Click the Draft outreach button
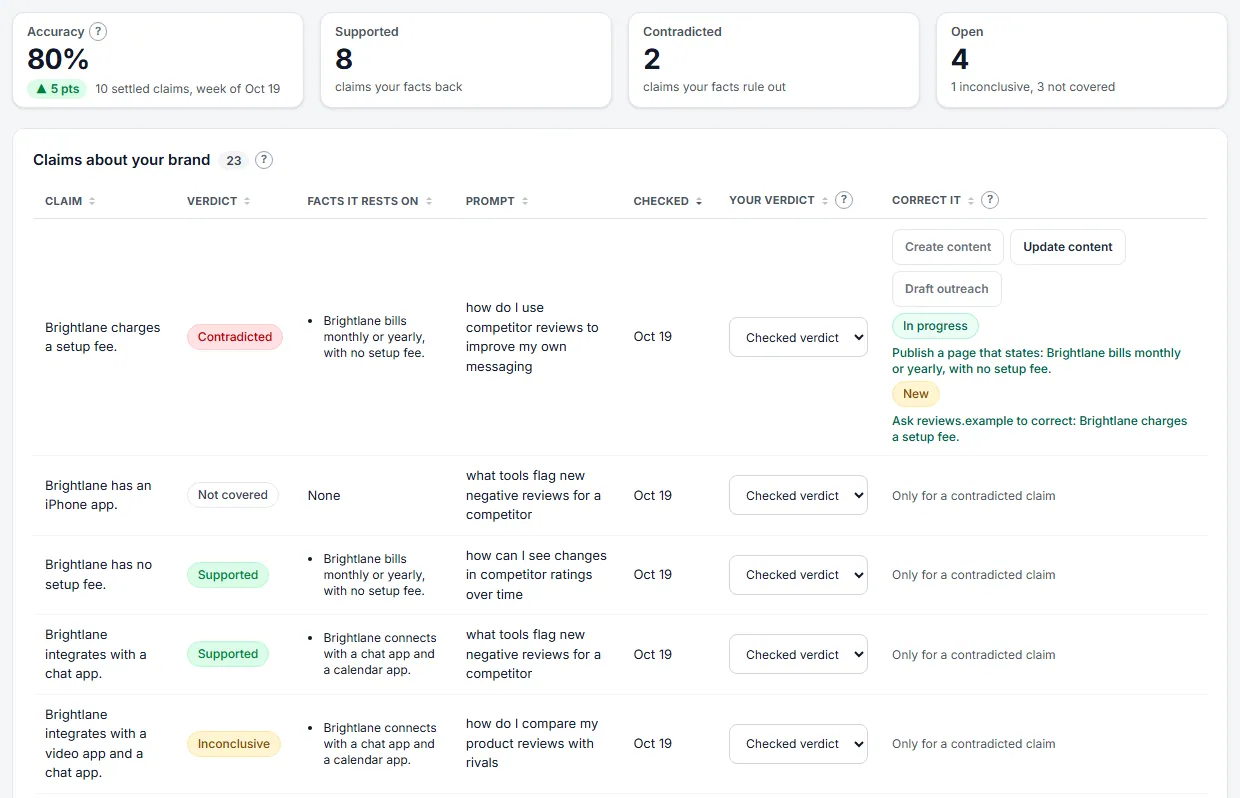The image size is (1240, 798). (947, 289)
